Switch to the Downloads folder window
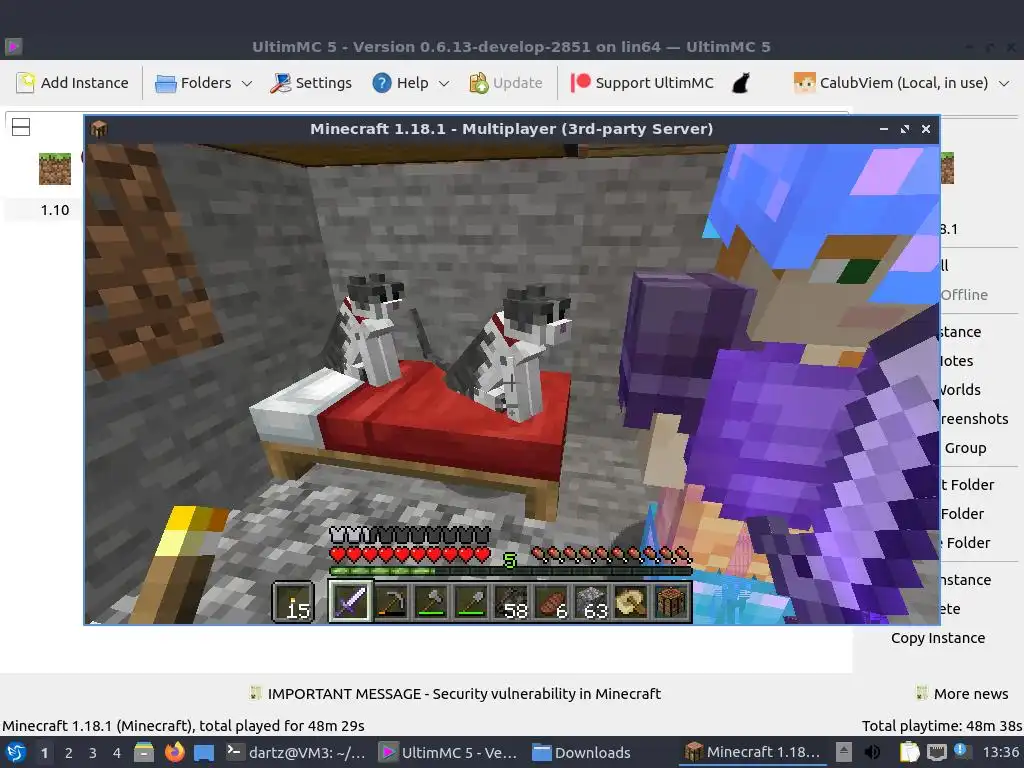This screenshot has width=1024, height=768. click(581, 752)
